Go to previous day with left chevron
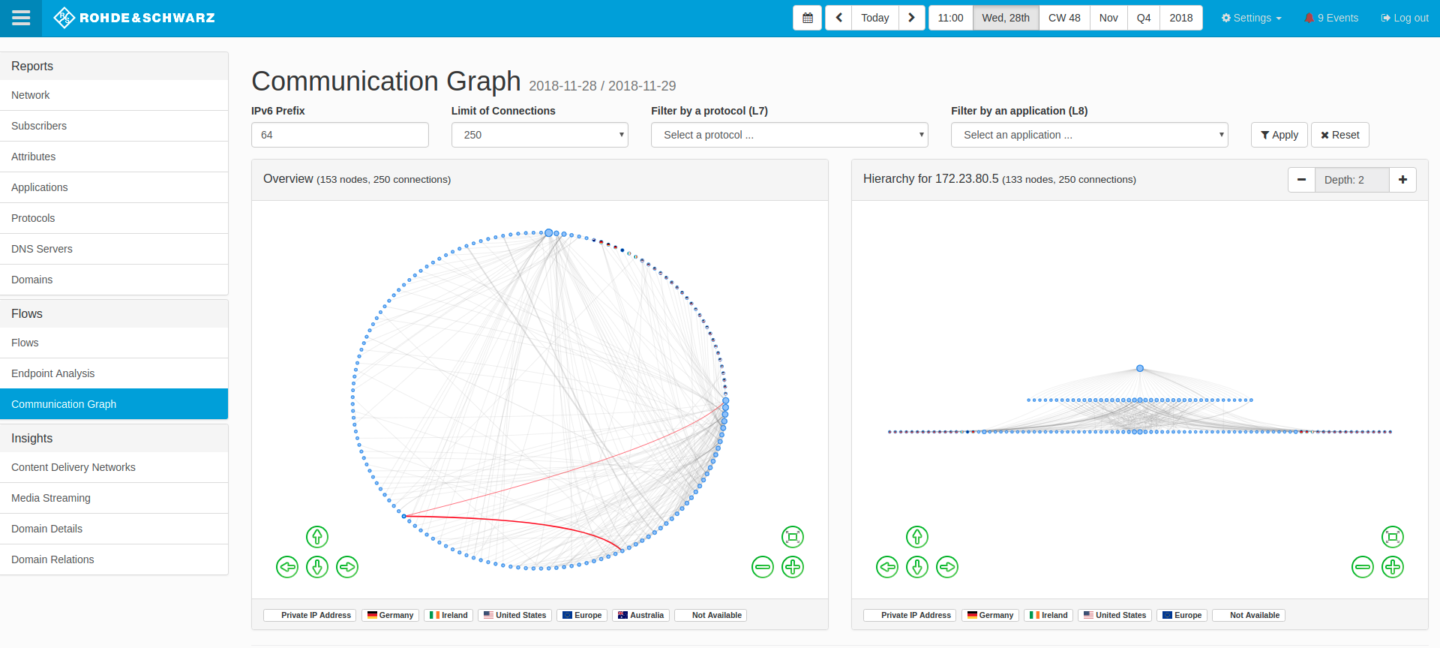This screenshot has height=648, width=1440. pos(838,18)
